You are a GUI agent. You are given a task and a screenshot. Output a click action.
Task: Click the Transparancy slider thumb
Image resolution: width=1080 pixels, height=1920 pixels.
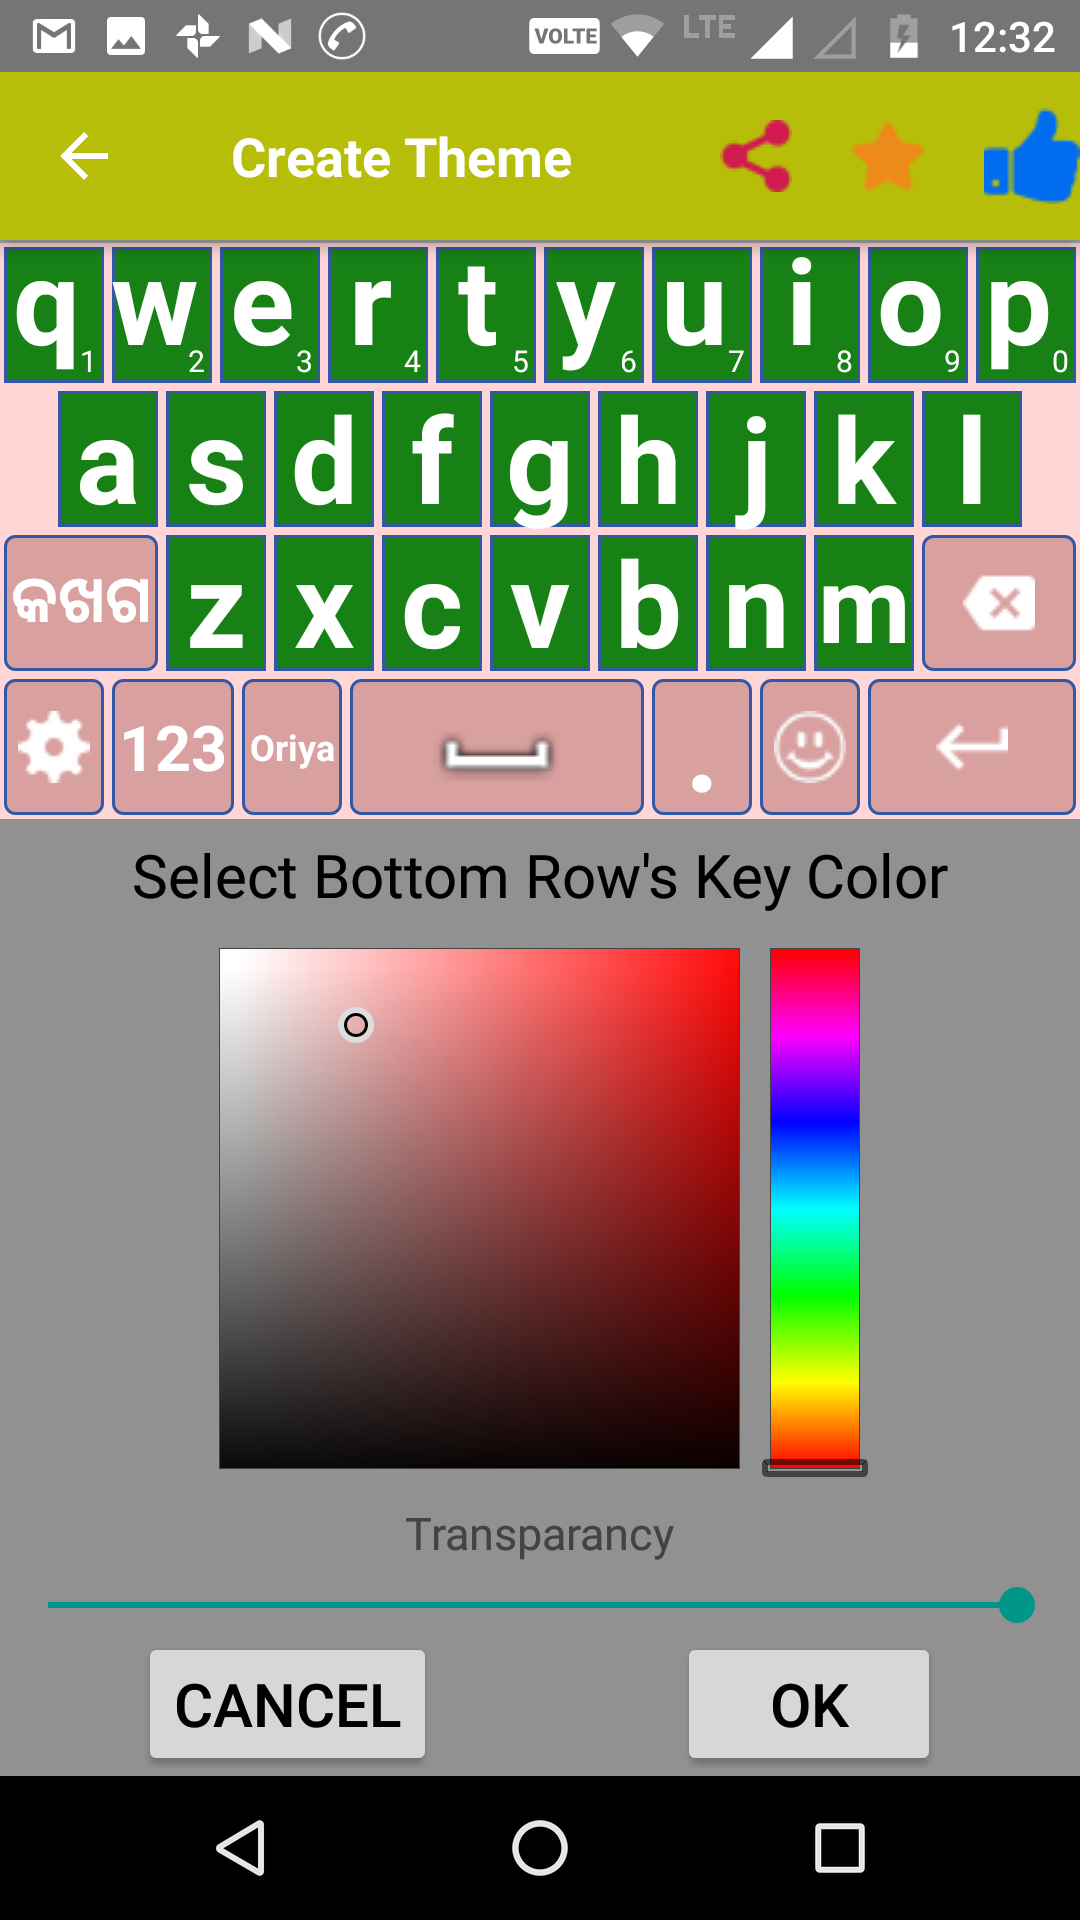(1017, 1605)
